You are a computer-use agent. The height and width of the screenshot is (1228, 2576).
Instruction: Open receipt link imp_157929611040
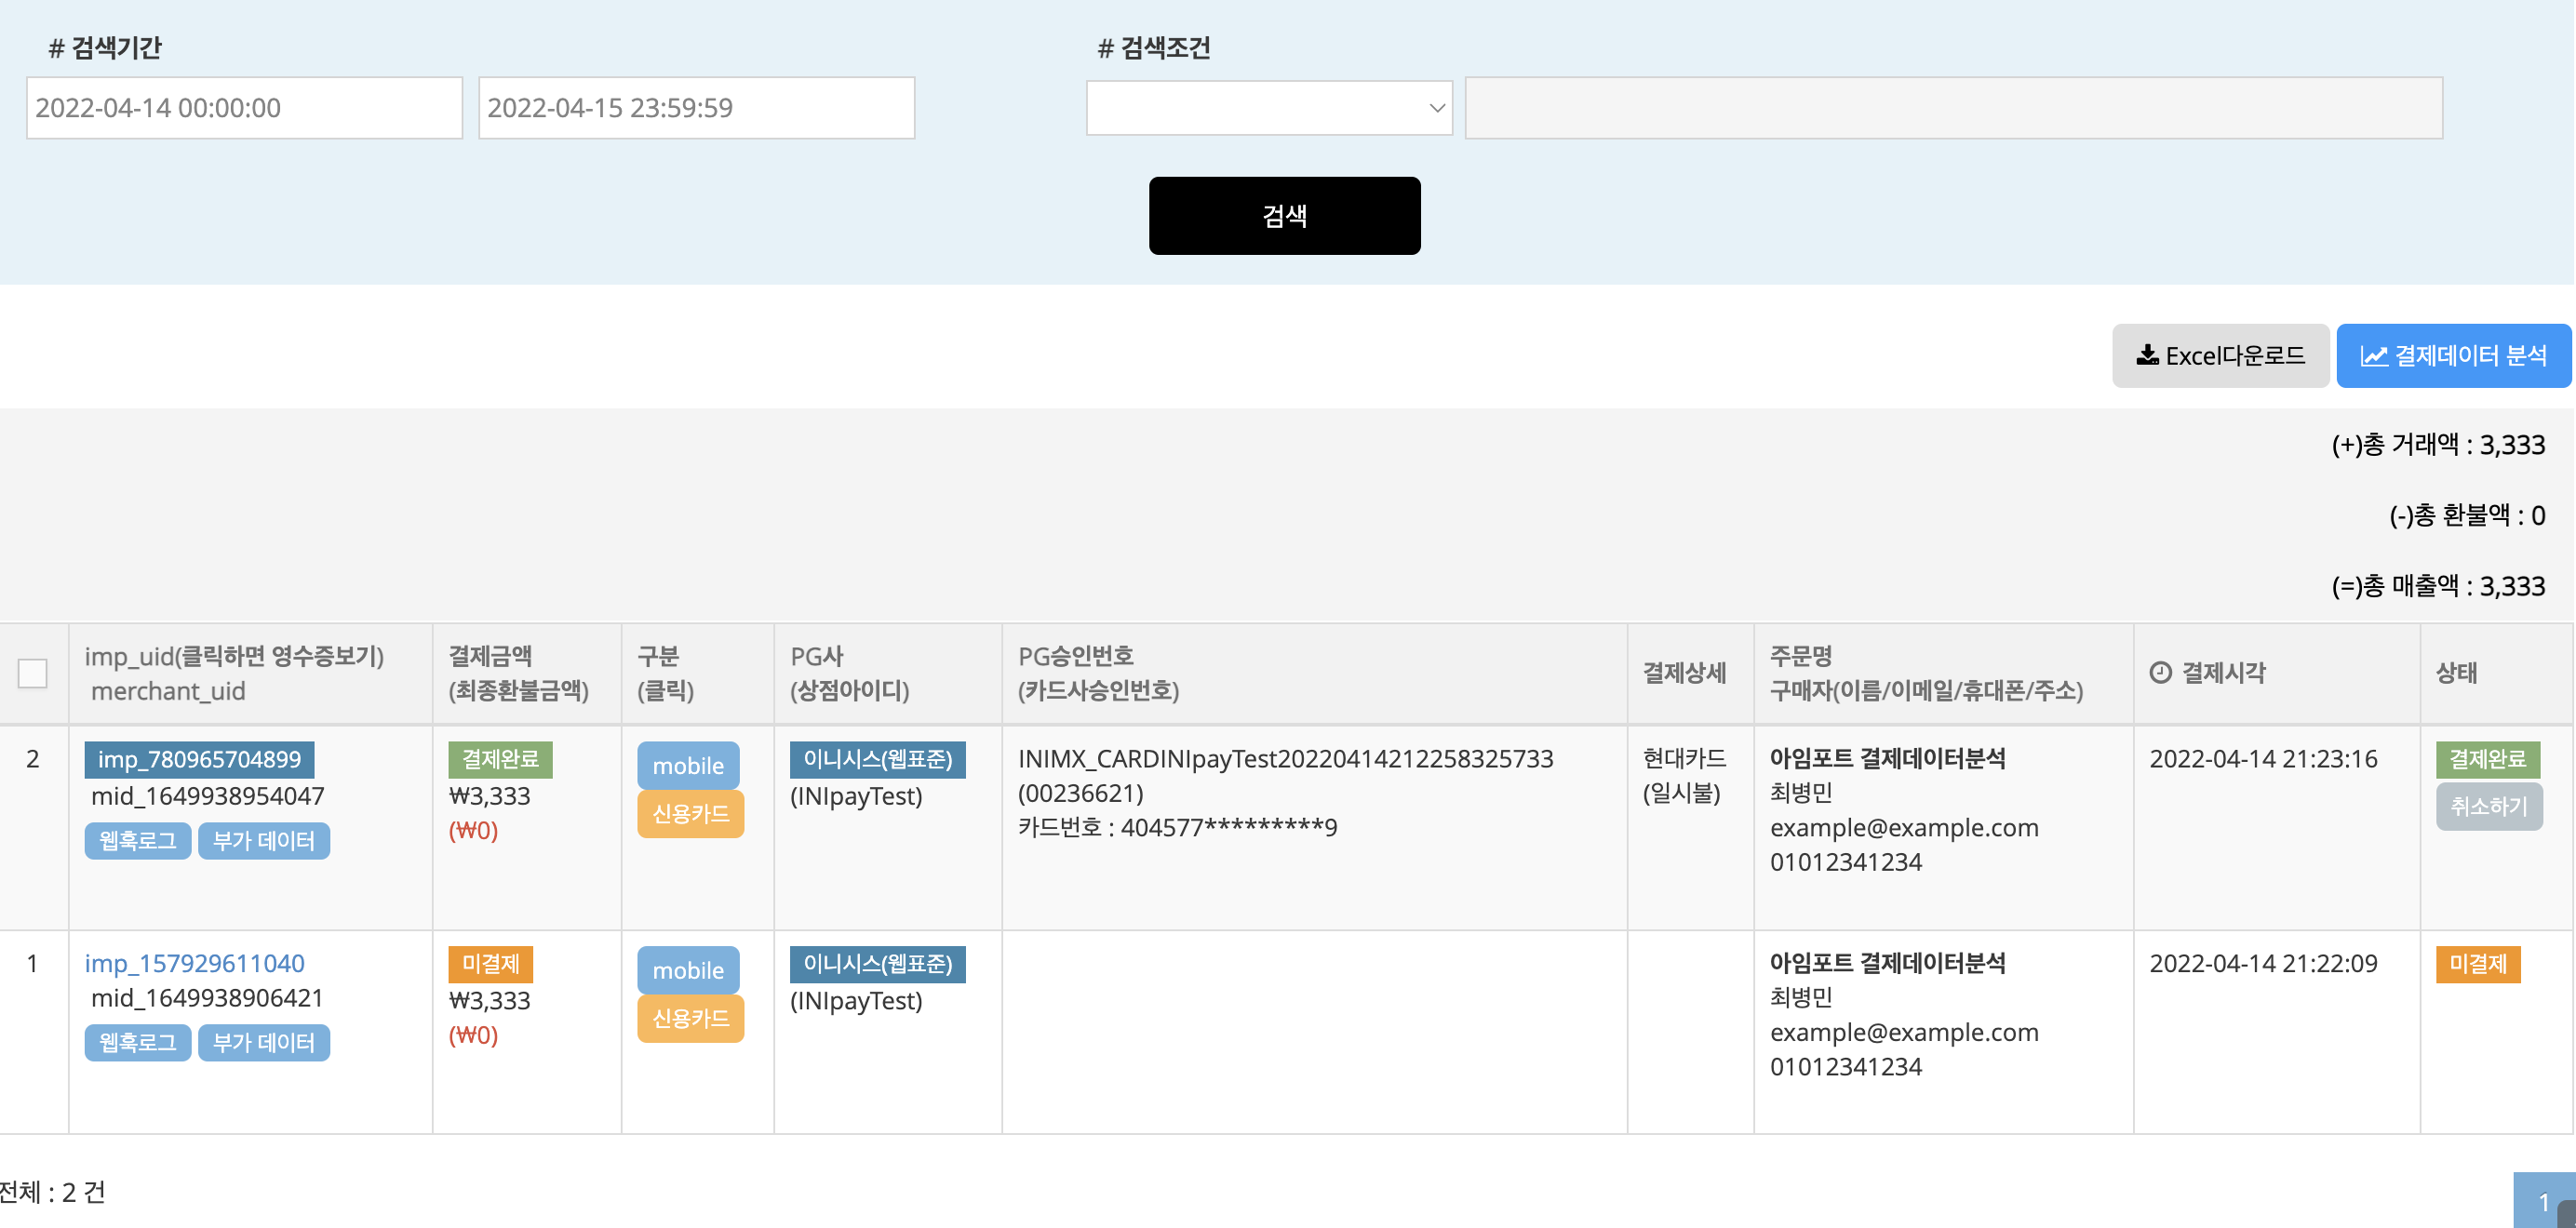tap(194, 963)
